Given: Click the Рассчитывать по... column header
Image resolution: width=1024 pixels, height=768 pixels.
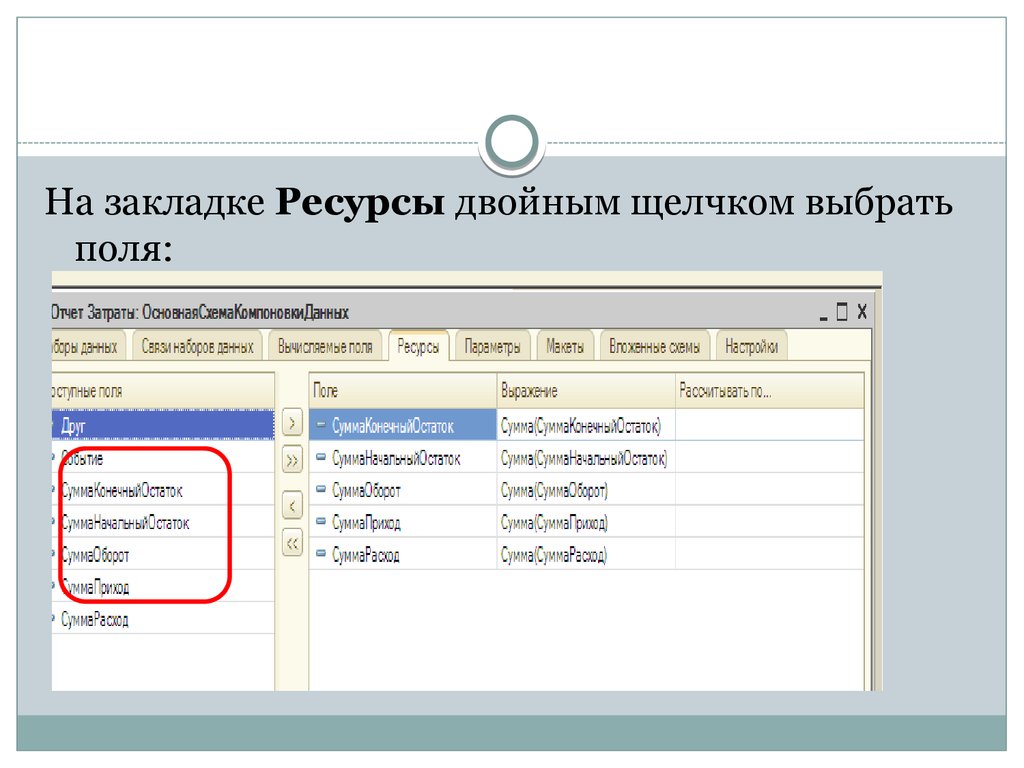Looking at the screenshot, I should coord(769,391).
